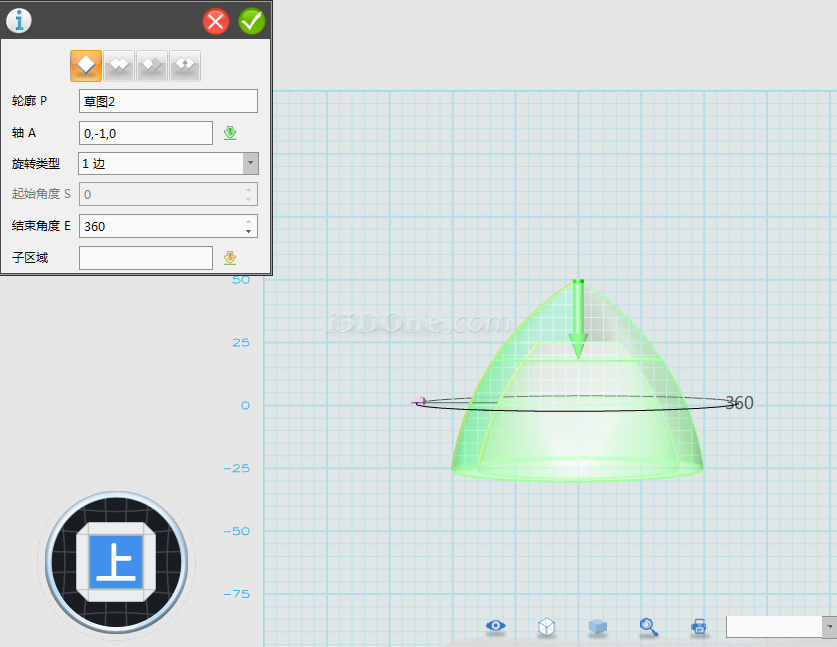
Task: Click the 轮廓 P input field
Action: (168, 101)
